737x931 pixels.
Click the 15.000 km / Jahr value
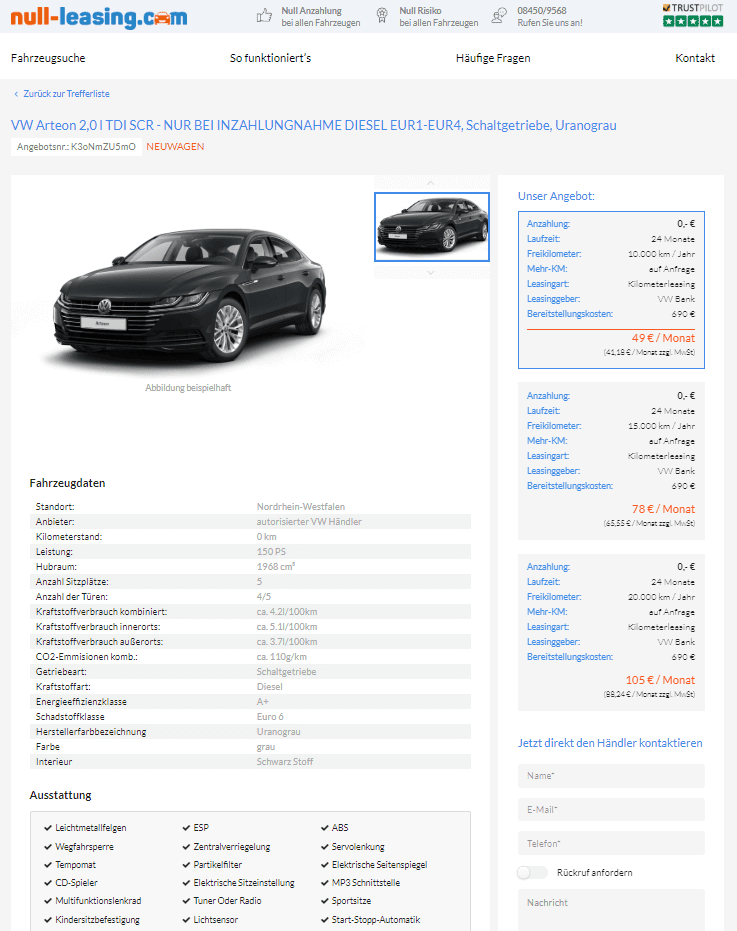point(661,426)
